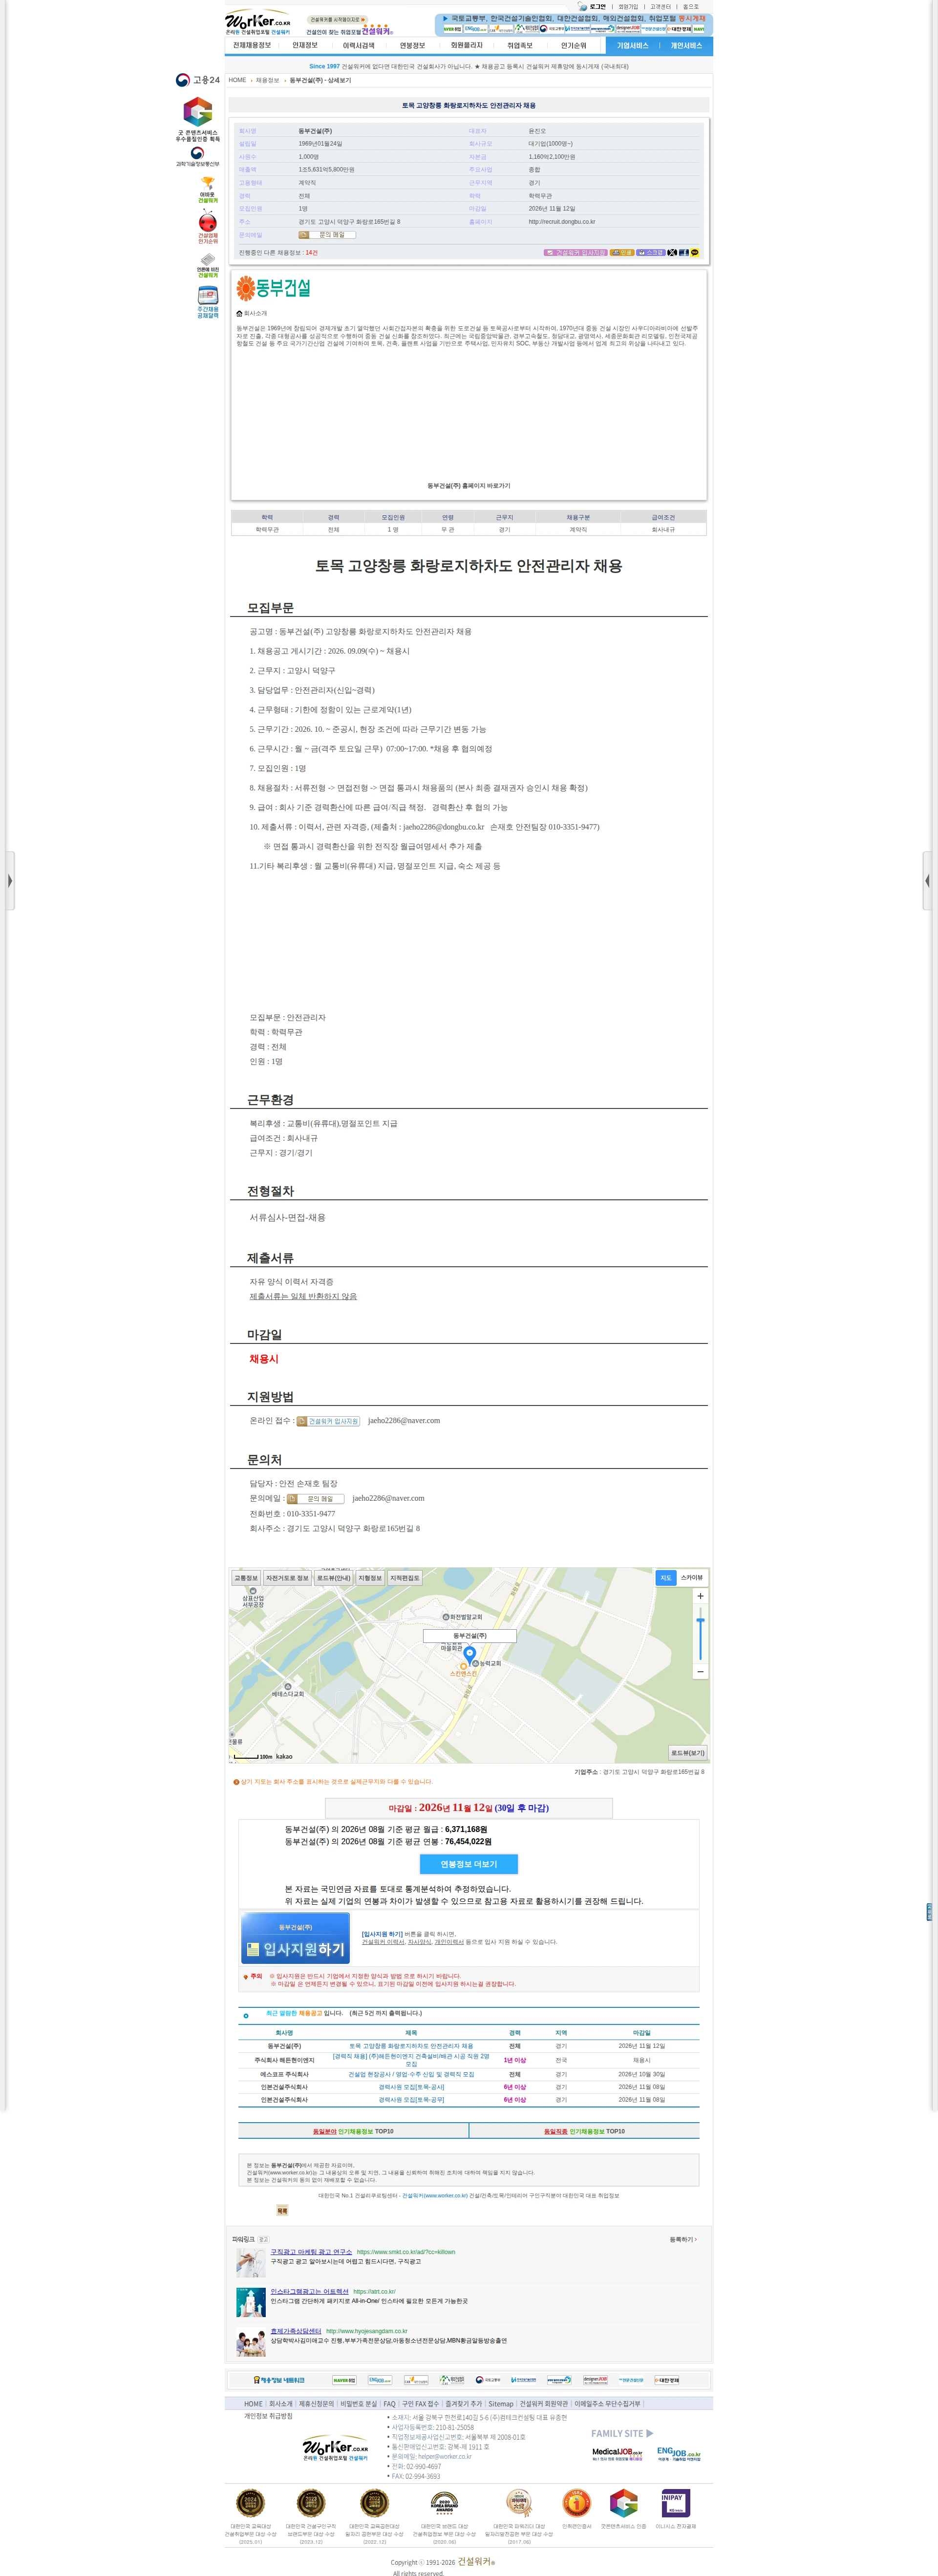Image resolution: width=938 pixels, height=2576 pixels.
Task: Open 연봉정보 menu
Action: click(x=412, y=45)
